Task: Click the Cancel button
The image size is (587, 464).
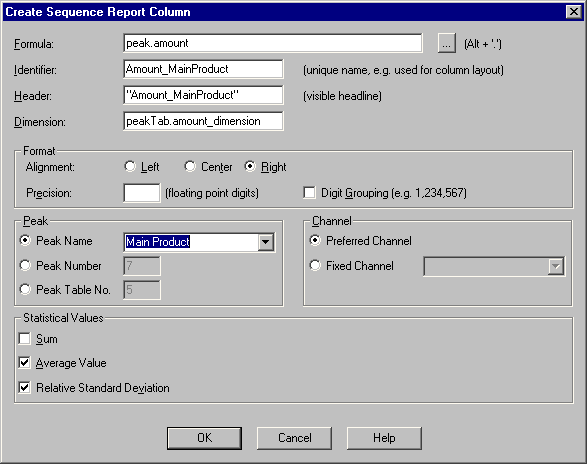Action: pyautogui.click(x=294, y=438)
